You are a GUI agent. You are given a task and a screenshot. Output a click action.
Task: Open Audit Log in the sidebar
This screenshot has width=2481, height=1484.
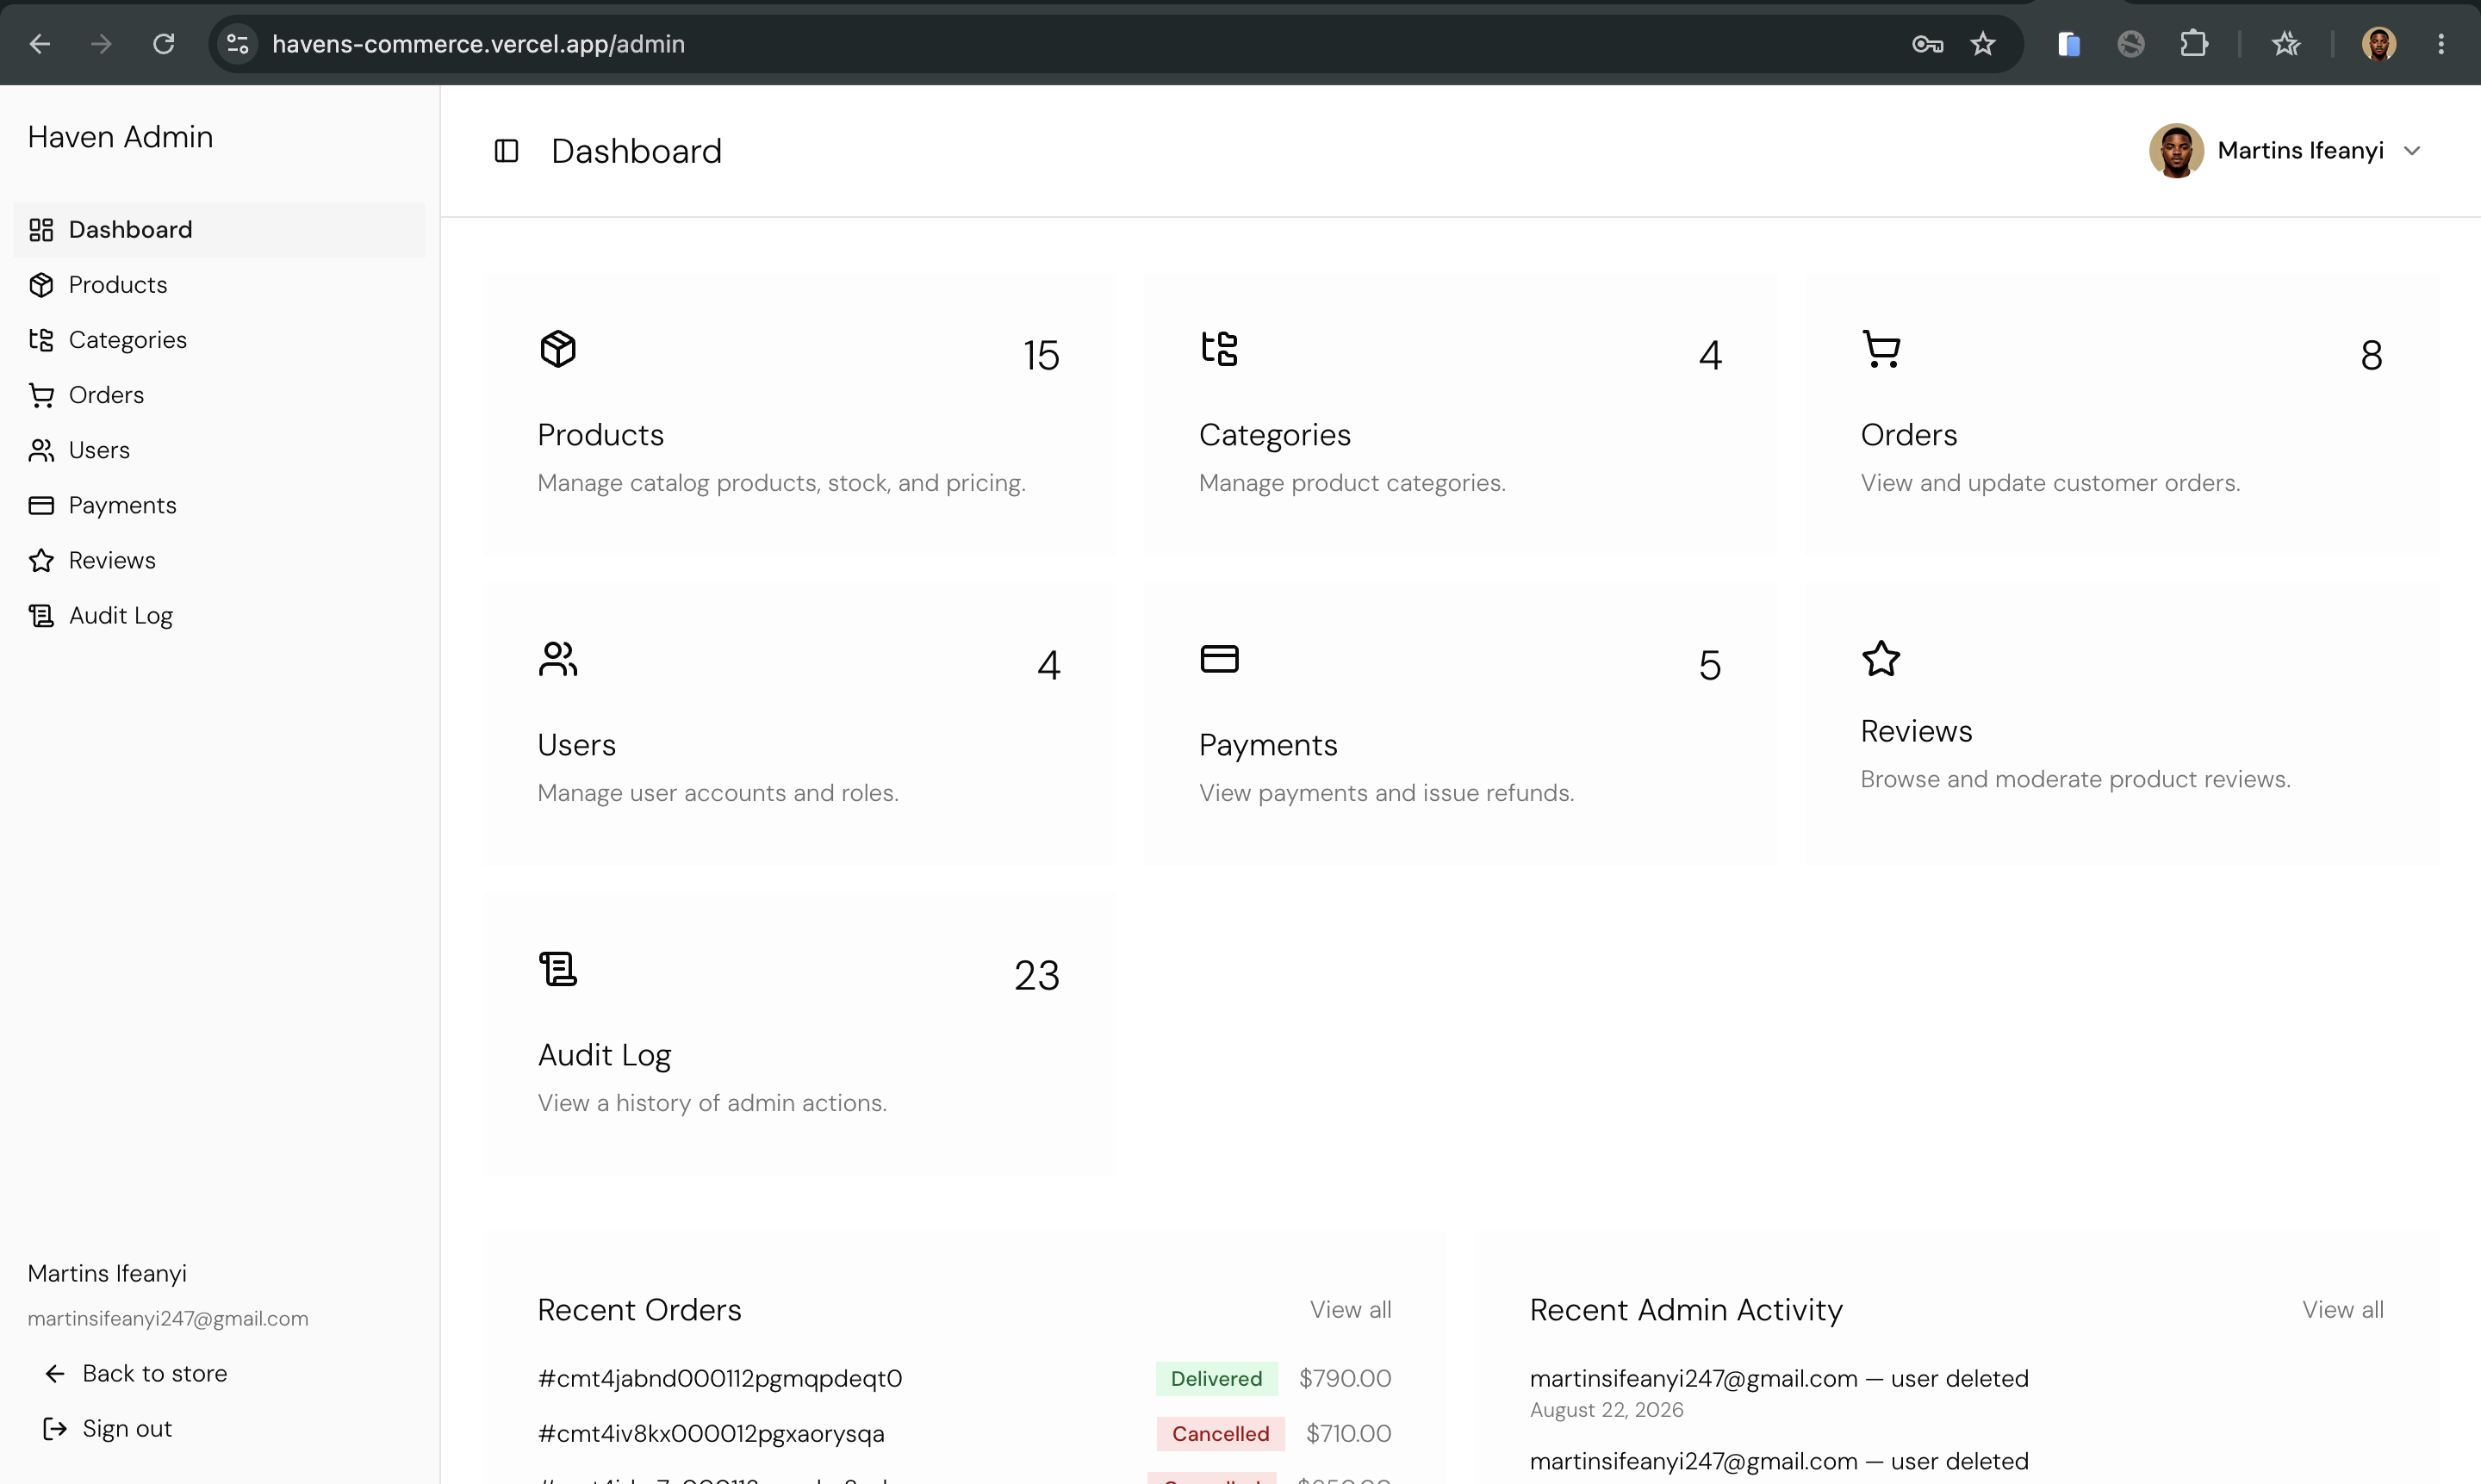[x=220, y=615]
